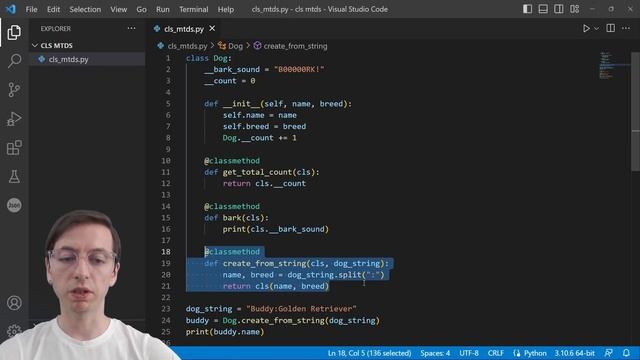Click create_from_string breadcrumb
The height and width of the screenshot is (360, 640).
pos(295,46)
